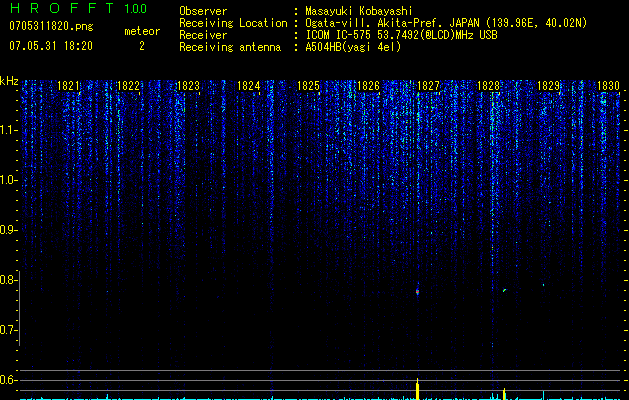Click the 1824 time marker
This screenshot has width=629, height=400.
[x=248, y=86]
